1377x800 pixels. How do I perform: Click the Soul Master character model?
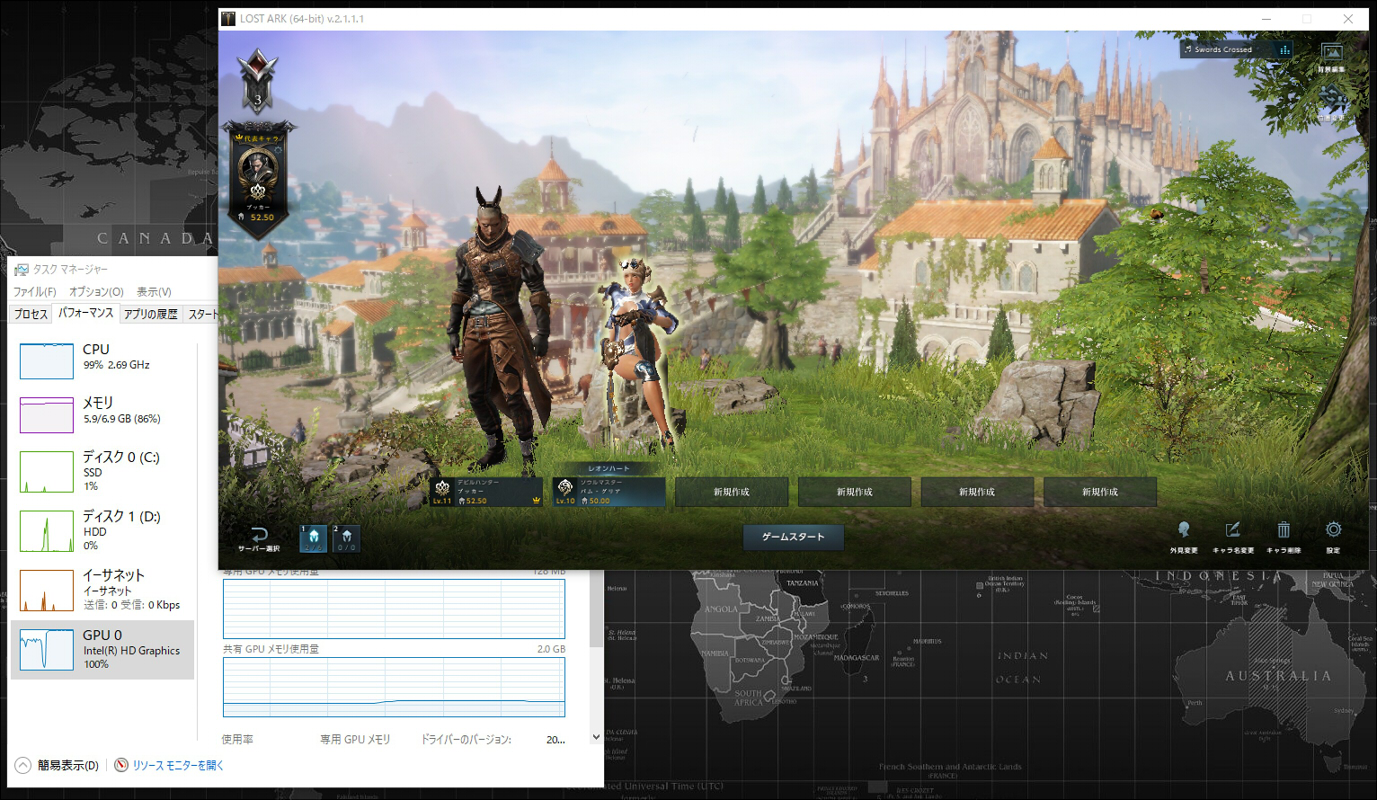(636, 352)
